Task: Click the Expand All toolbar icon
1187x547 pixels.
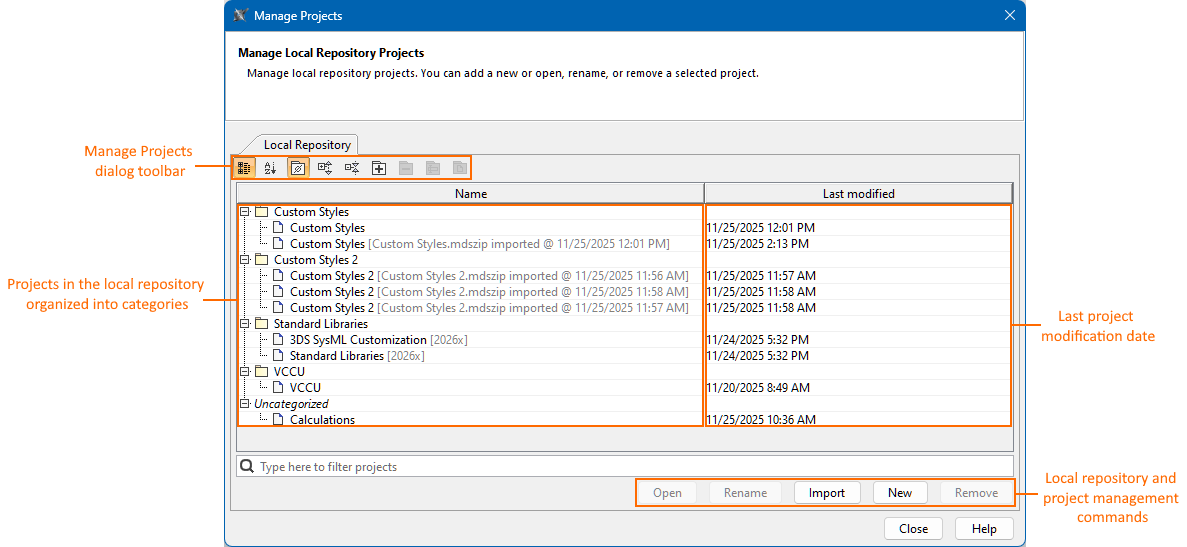Action: [325, 168]
